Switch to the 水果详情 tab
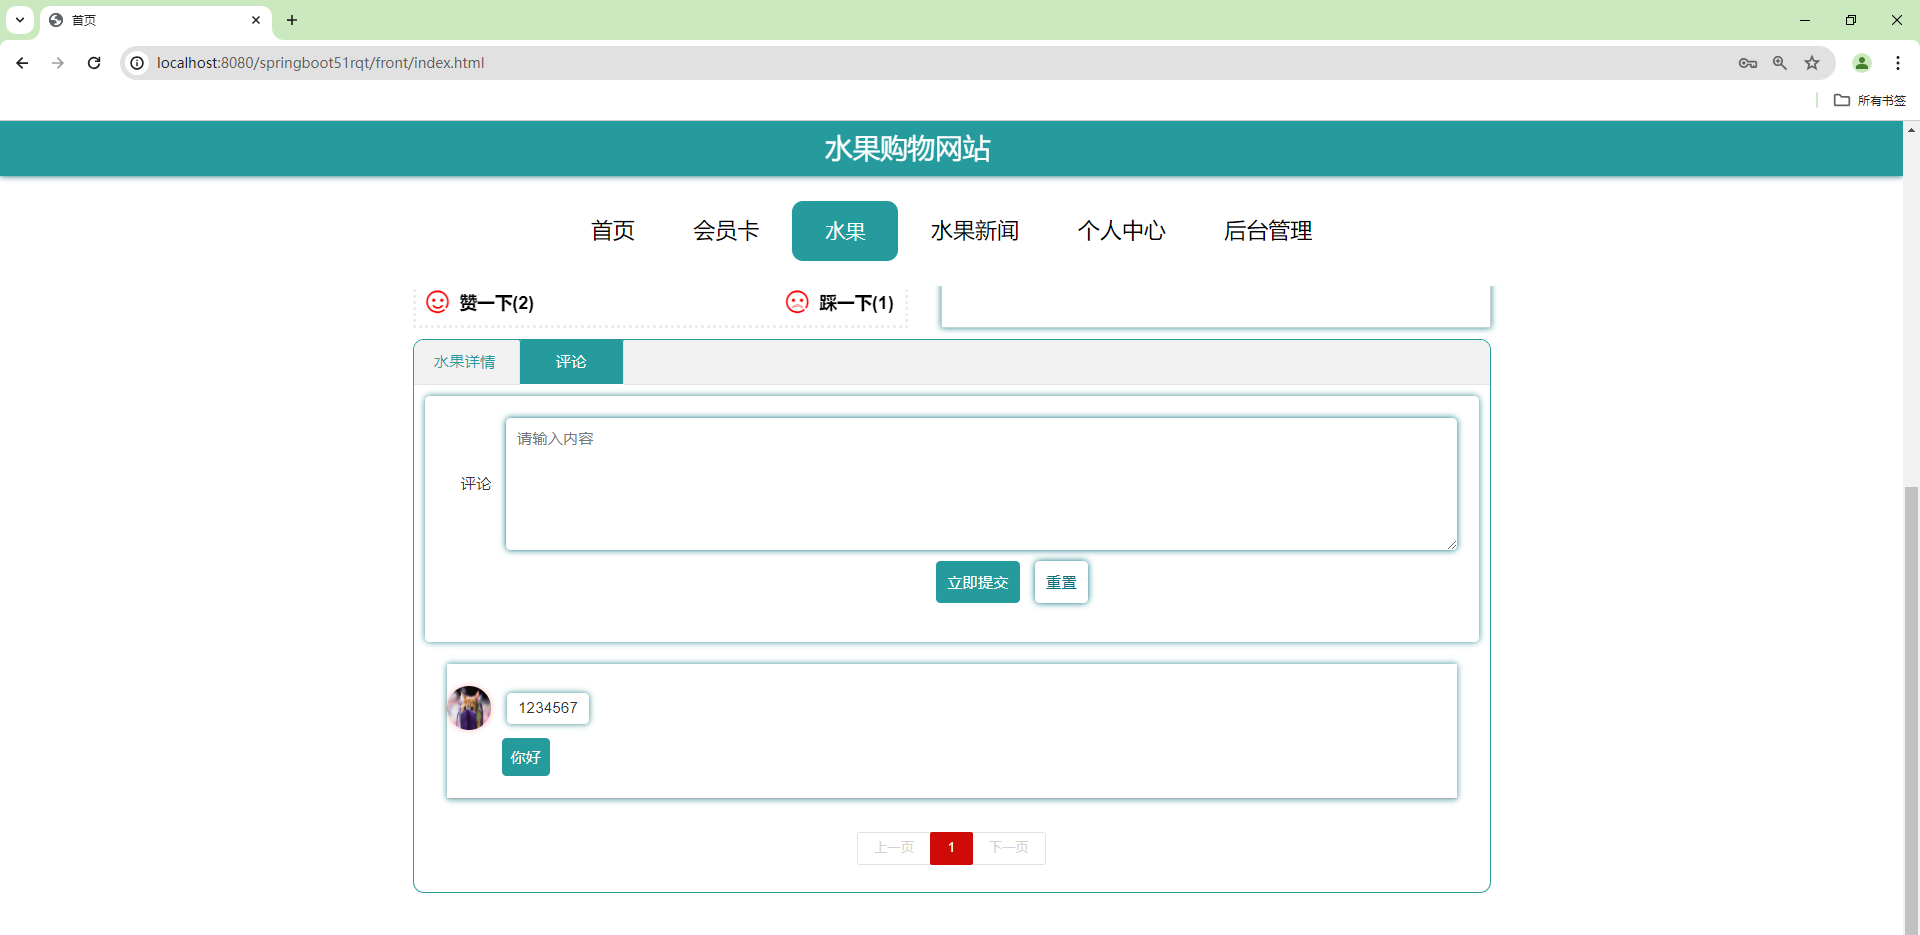Screen dimensions: 1920x935 click(x=465, y=361)
